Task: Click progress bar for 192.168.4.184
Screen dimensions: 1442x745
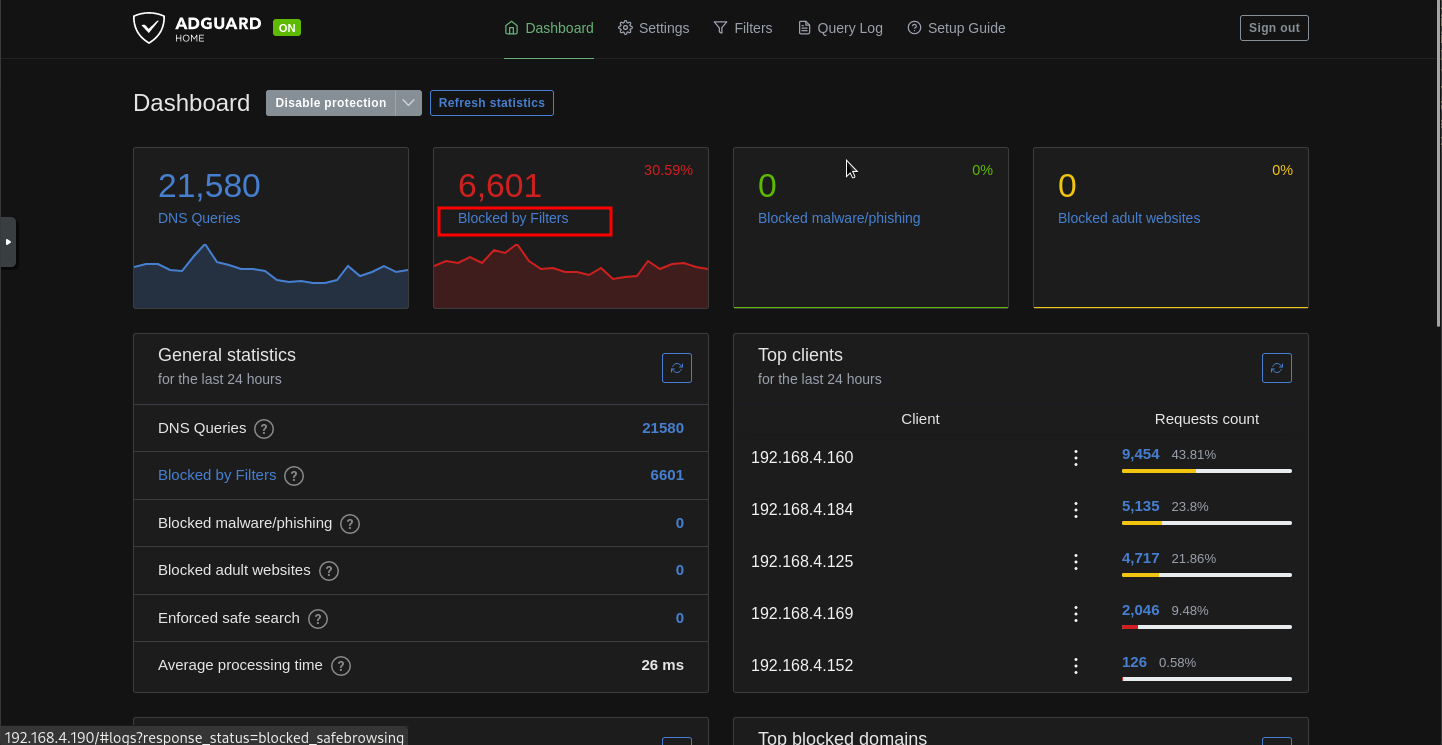Action: (x=1207, y=523)
